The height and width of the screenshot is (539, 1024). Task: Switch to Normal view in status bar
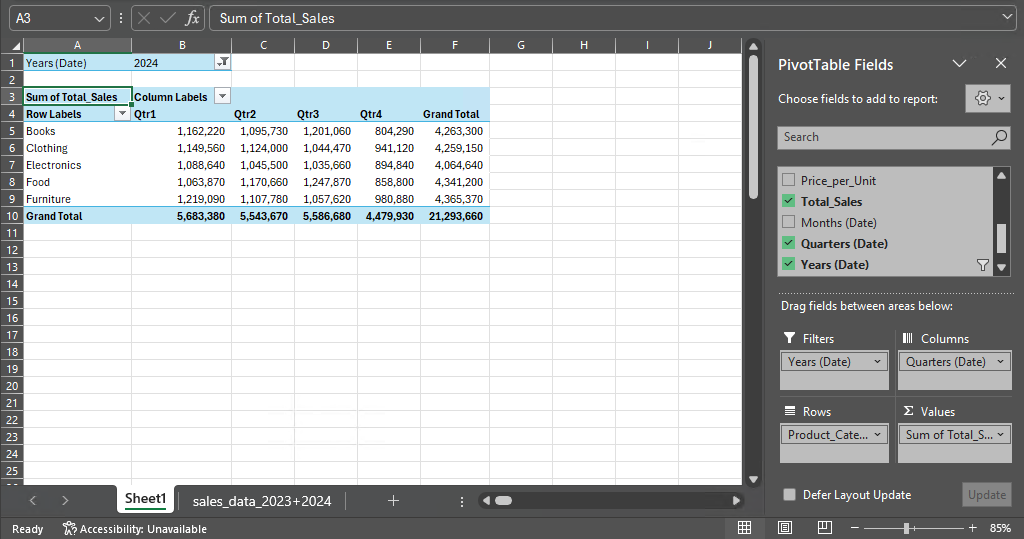coord(744,527)
